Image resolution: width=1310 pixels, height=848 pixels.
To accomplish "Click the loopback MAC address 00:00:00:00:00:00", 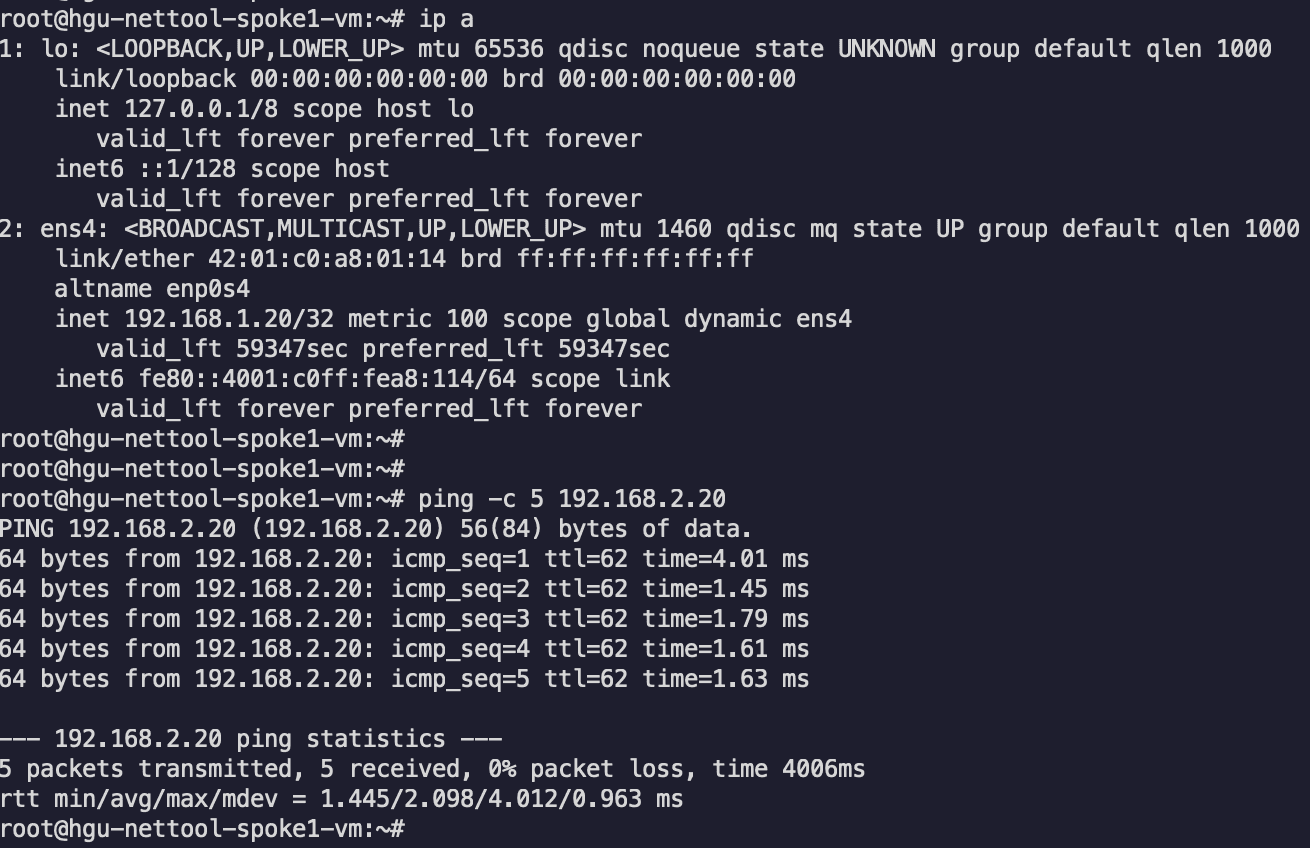I will (369, 78).
